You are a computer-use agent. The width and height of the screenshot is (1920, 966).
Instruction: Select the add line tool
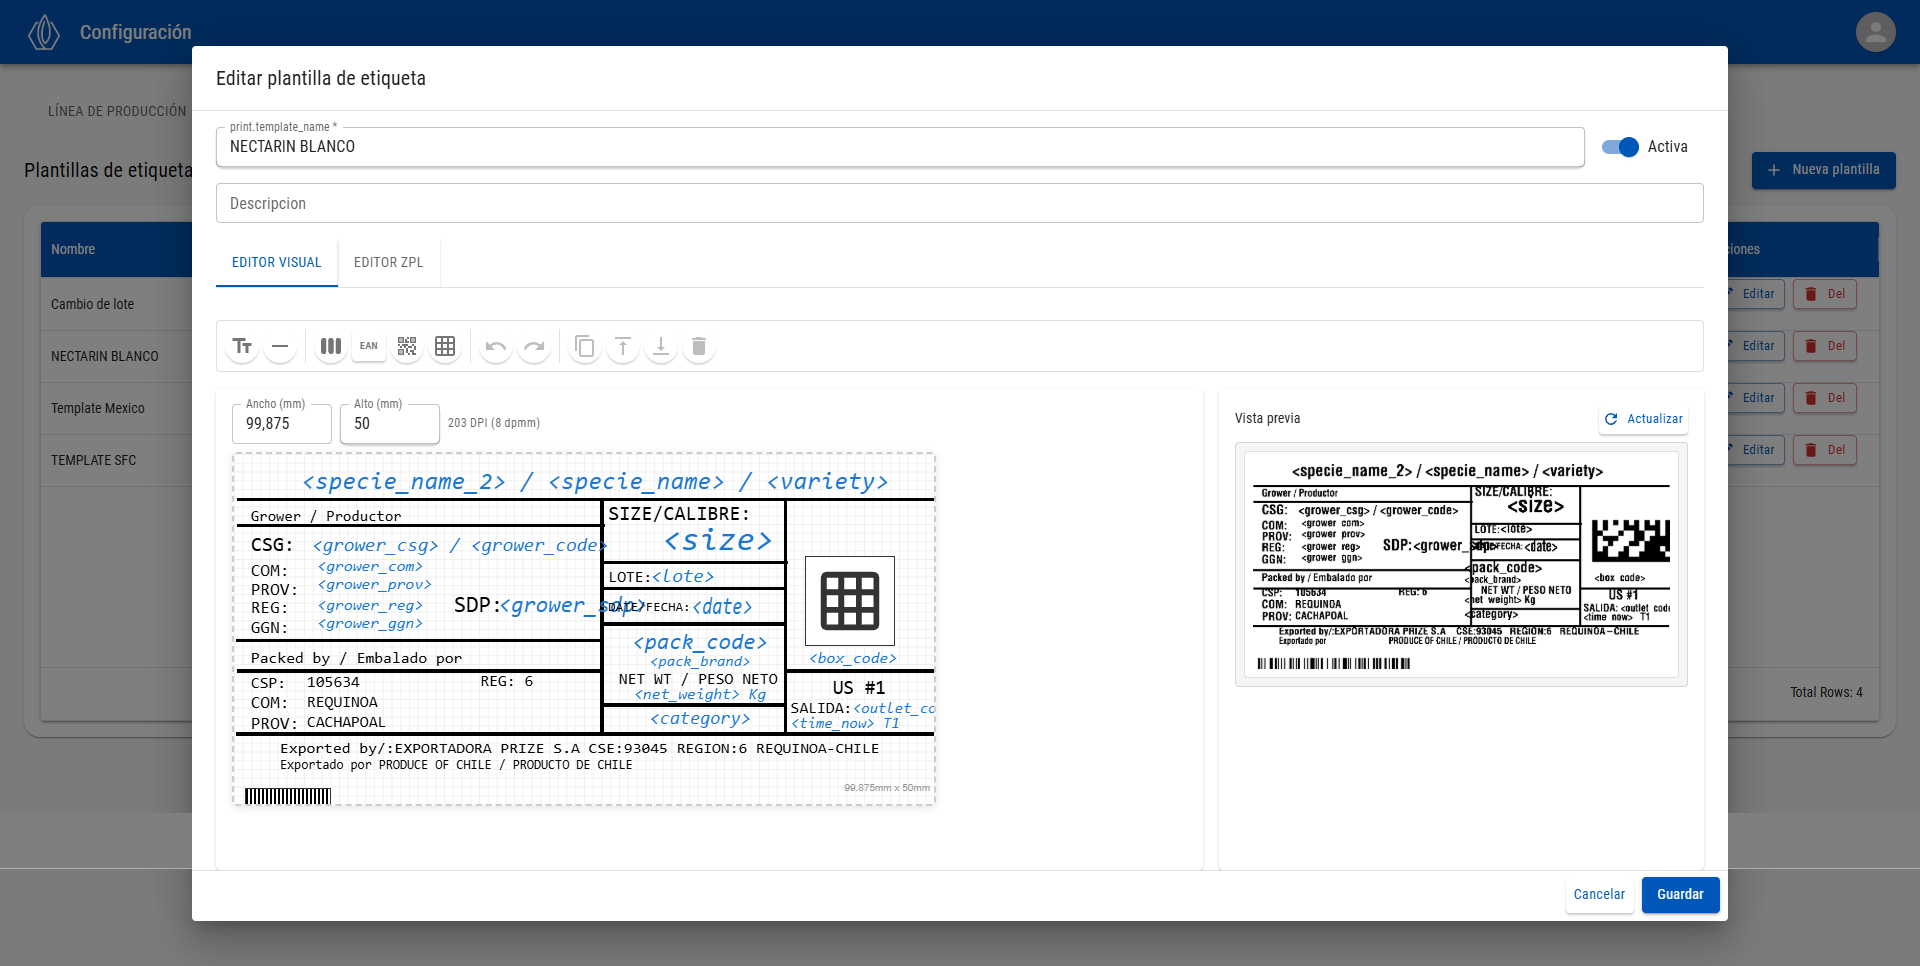(x=280, y=347)
